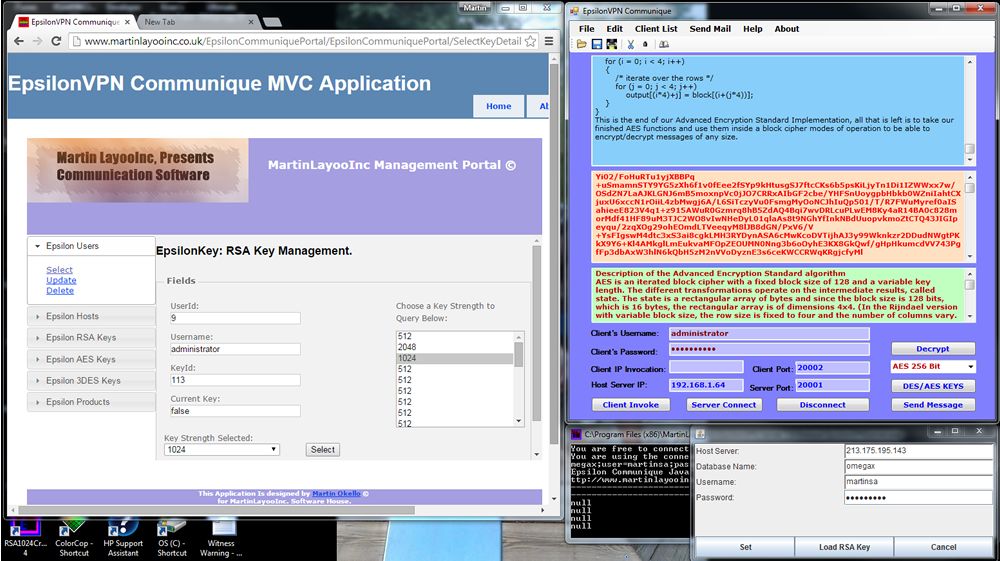Open the AES 256 Bit cipher dropdown
The height and width of the screenshot is (561, 1000).
933,367
